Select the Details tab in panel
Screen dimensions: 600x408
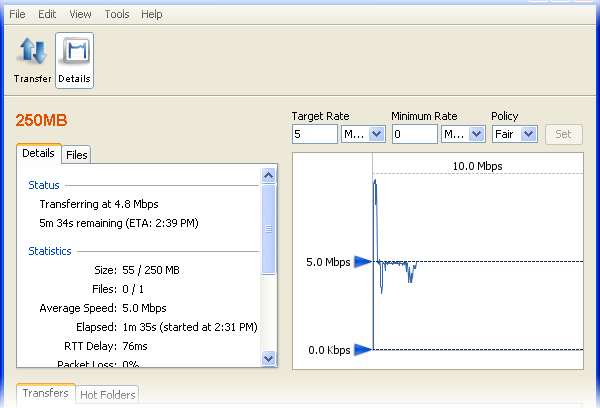pos(38,153)
